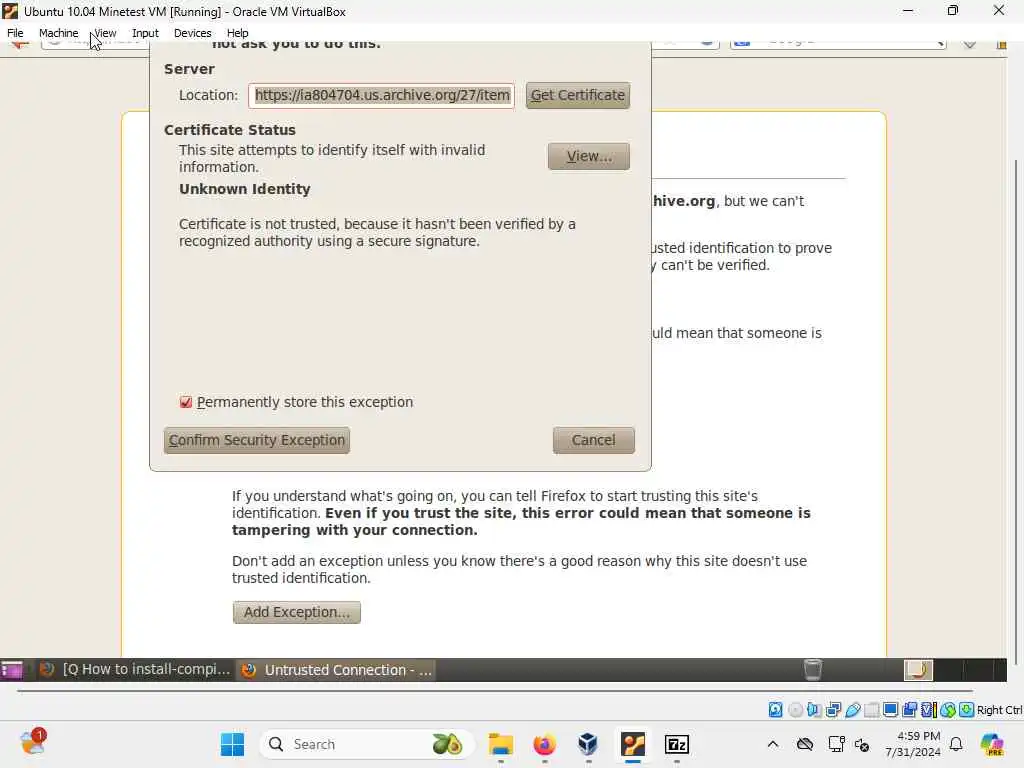Open the View menu

click(x=105, y=33)
